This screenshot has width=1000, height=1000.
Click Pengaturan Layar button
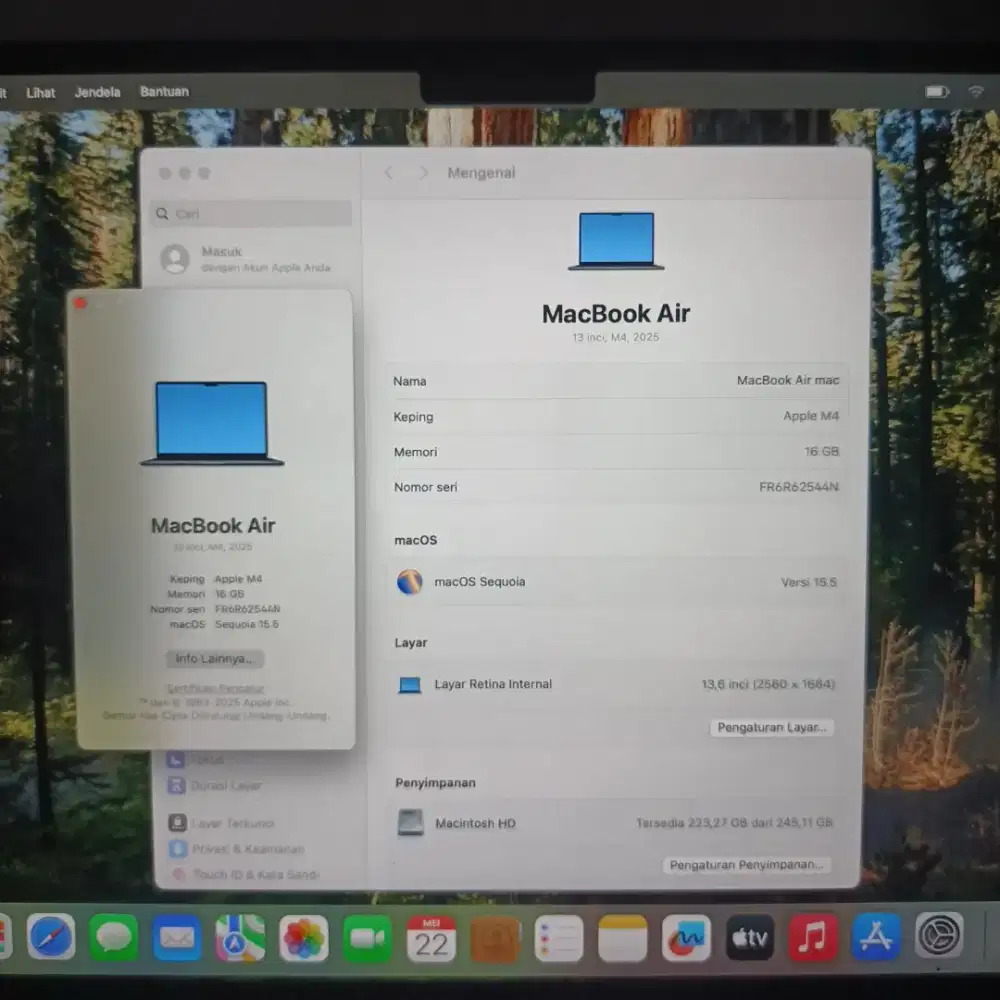772,728
